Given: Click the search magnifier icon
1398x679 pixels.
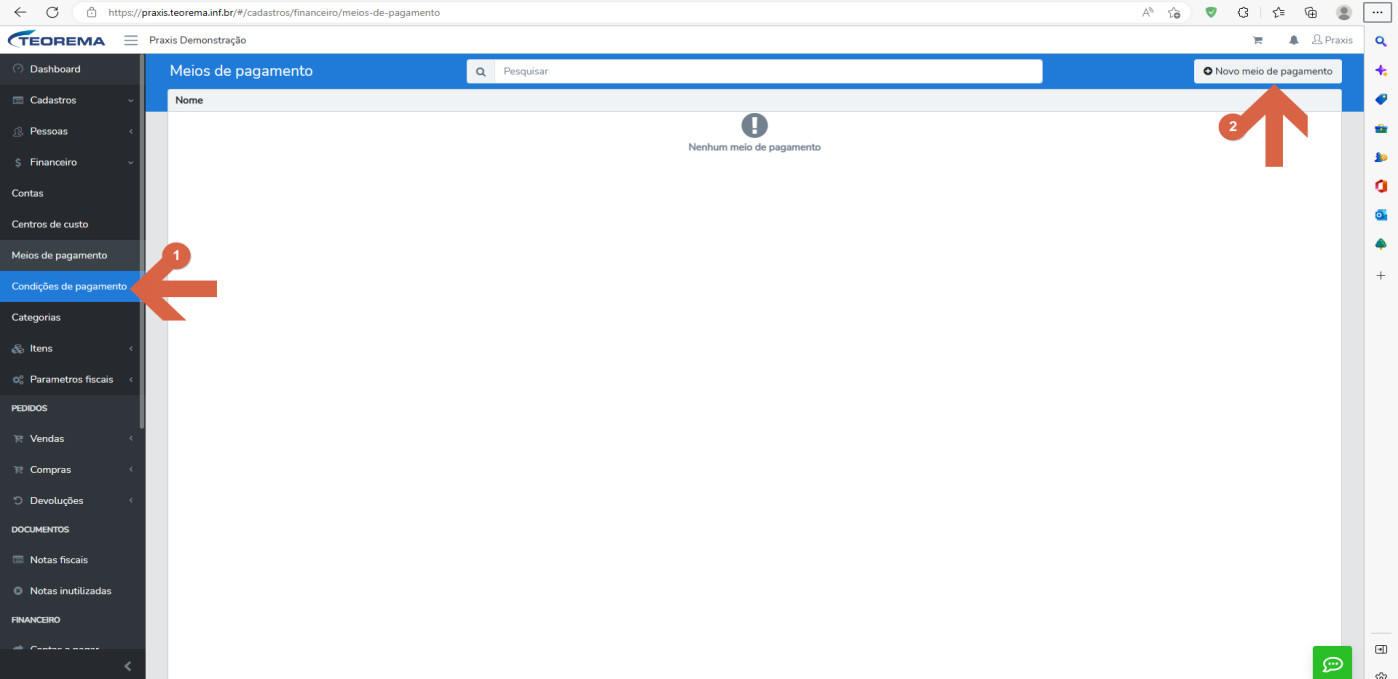Looking at the screenshot, I should coord(480,71).
